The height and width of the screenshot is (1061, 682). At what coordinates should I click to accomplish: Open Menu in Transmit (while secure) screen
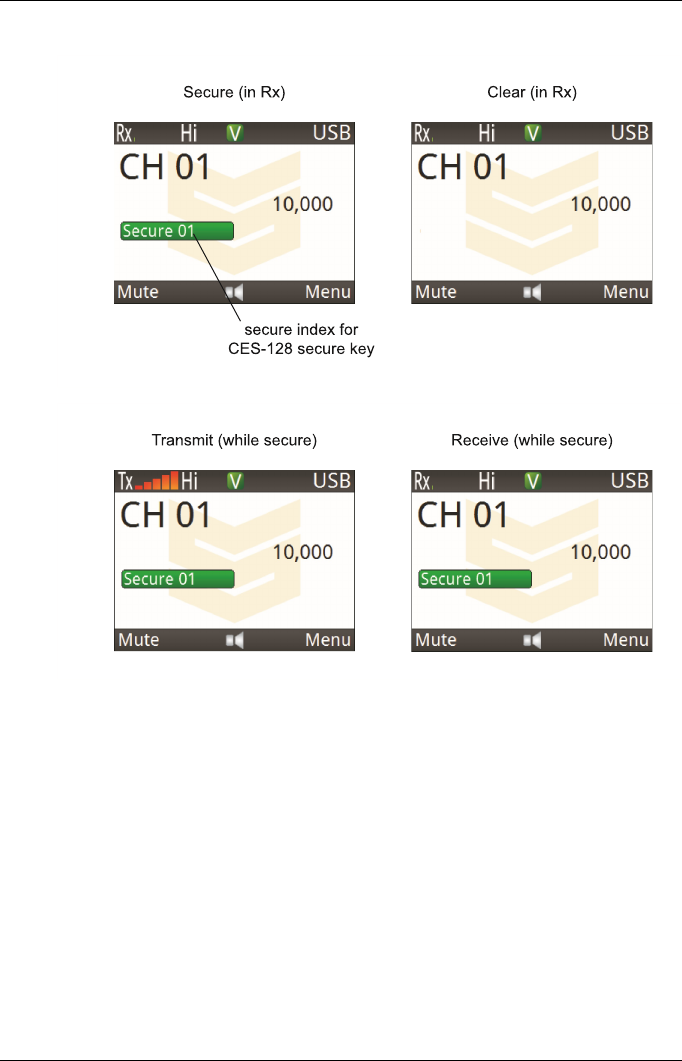coord(328,640)
